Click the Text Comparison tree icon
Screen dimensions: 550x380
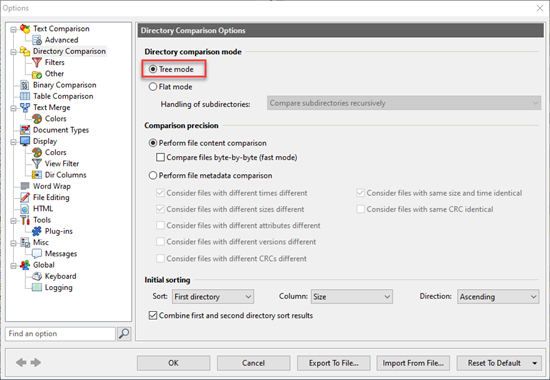25,29
